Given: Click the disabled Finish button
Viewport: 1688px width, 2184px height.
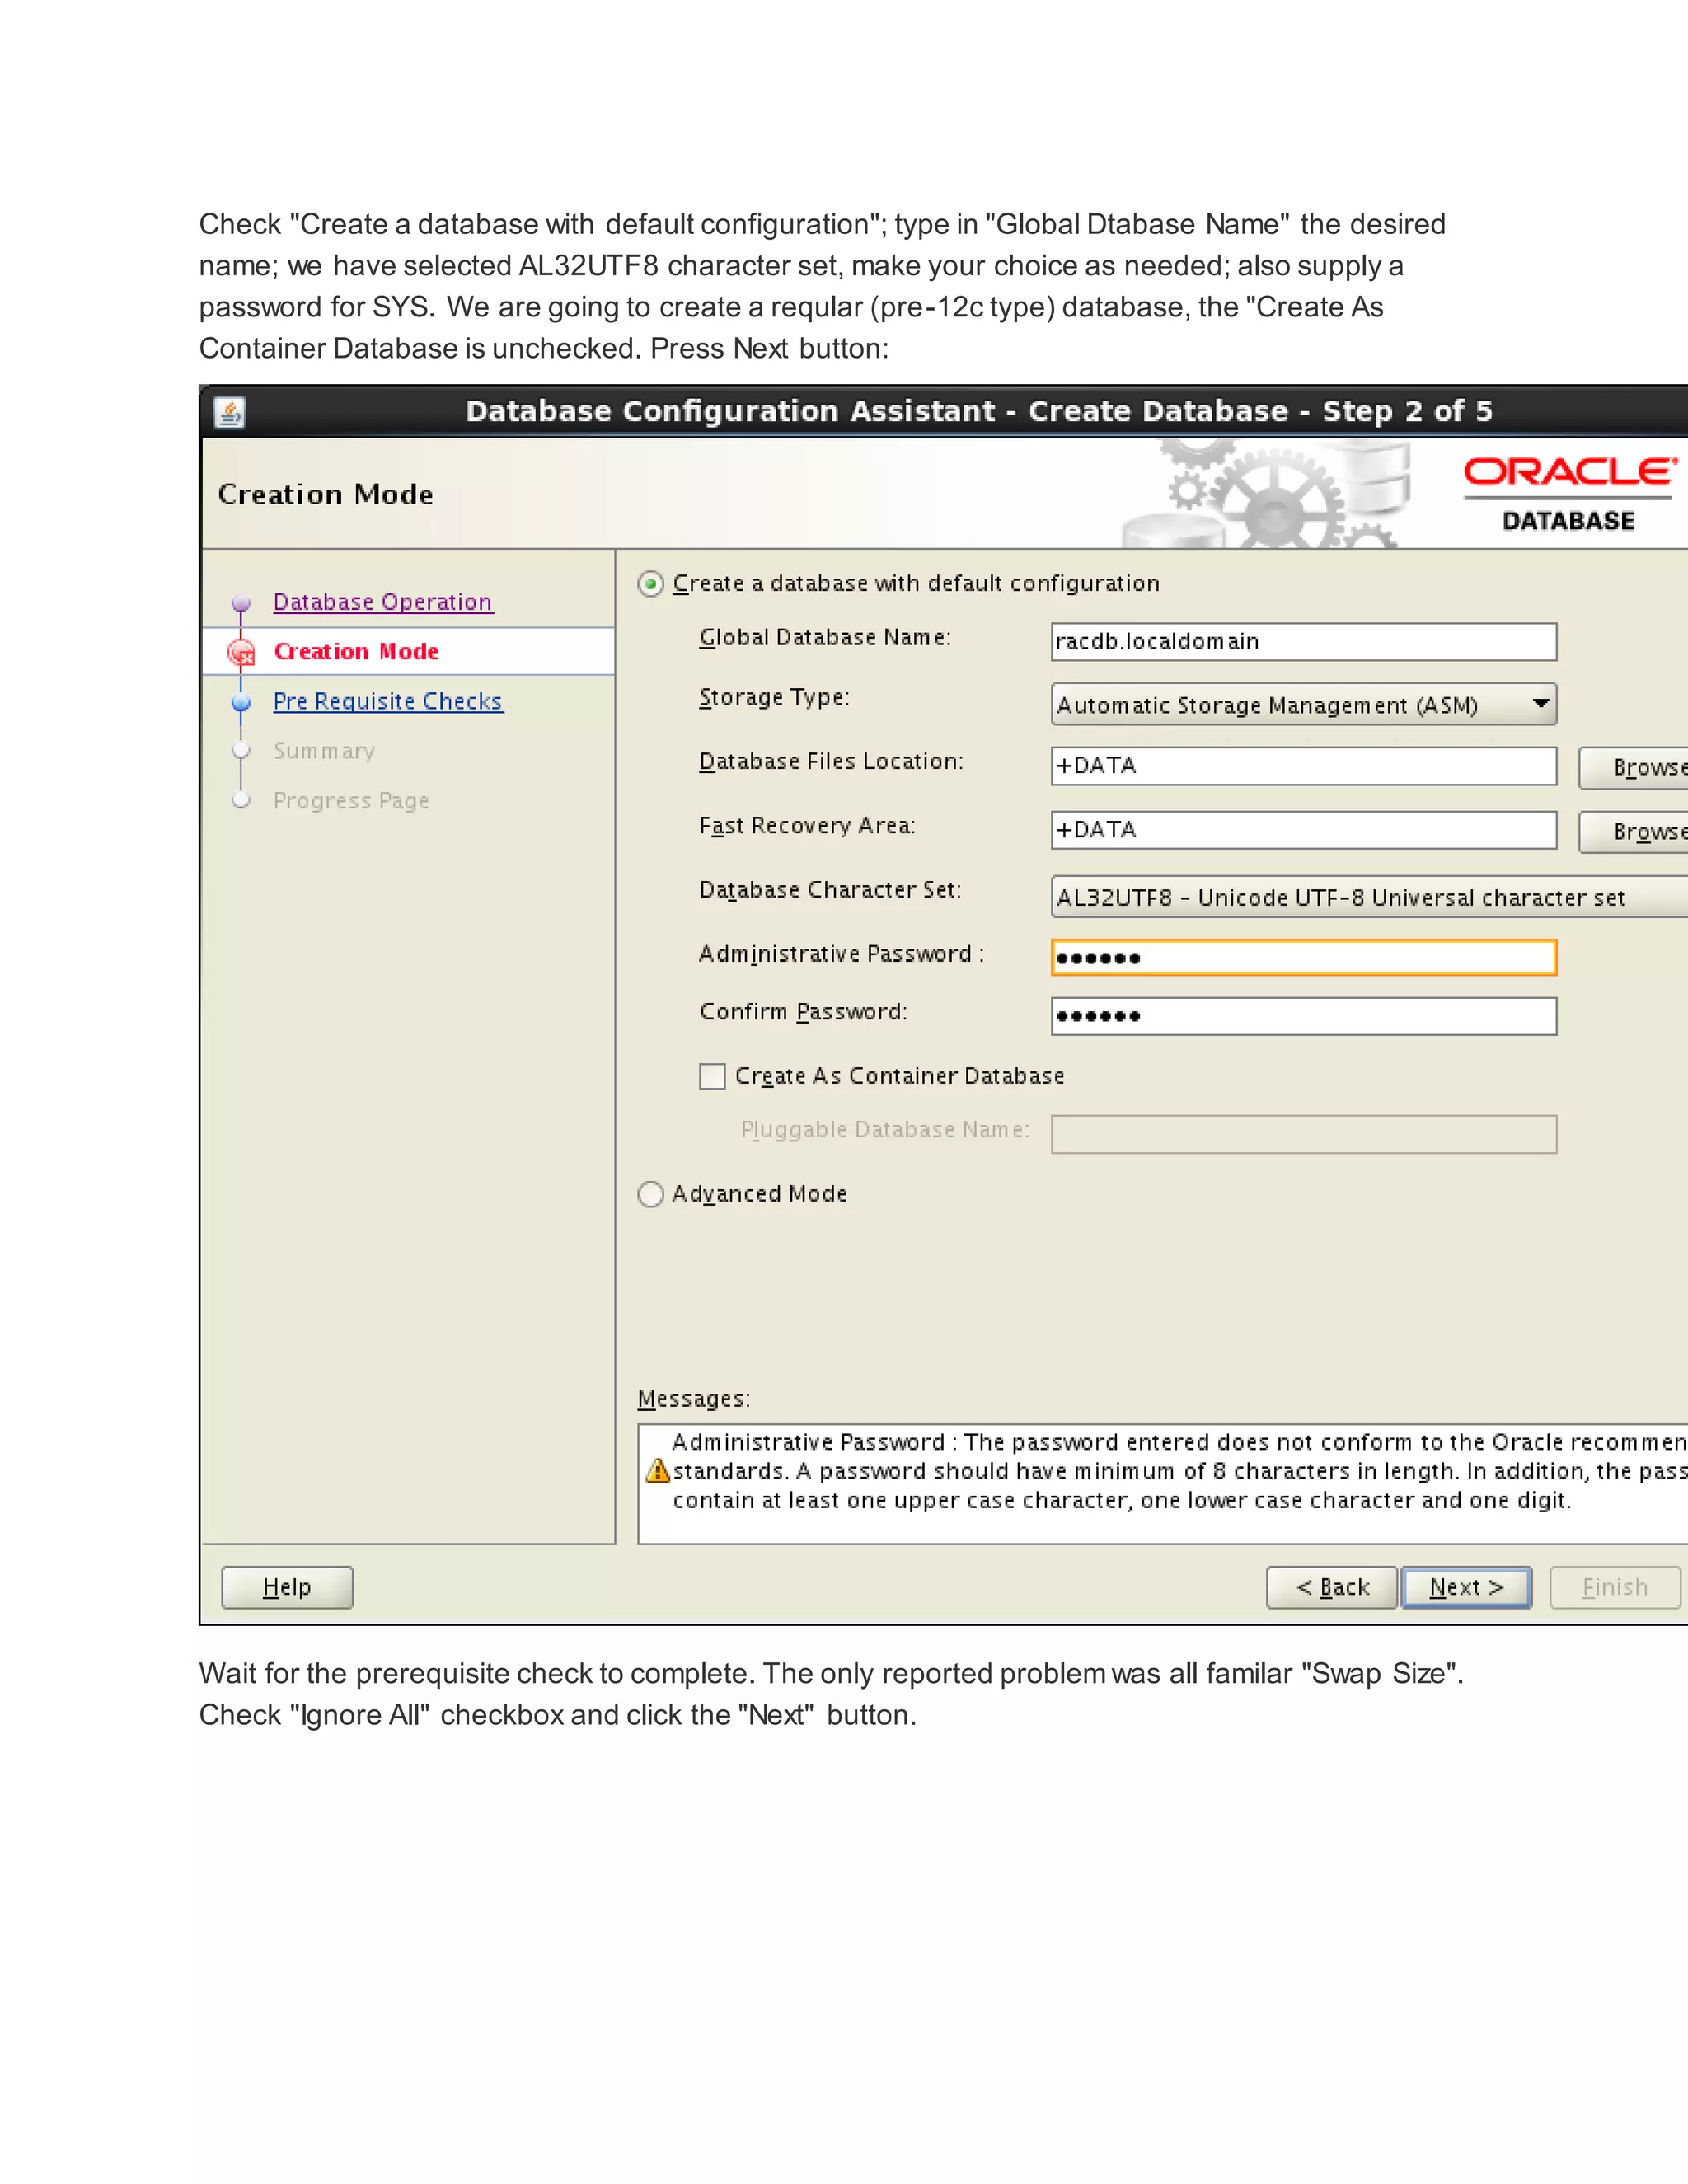Looking at the screenshot, I should pyautogui.click(x=1614, y=1587).
